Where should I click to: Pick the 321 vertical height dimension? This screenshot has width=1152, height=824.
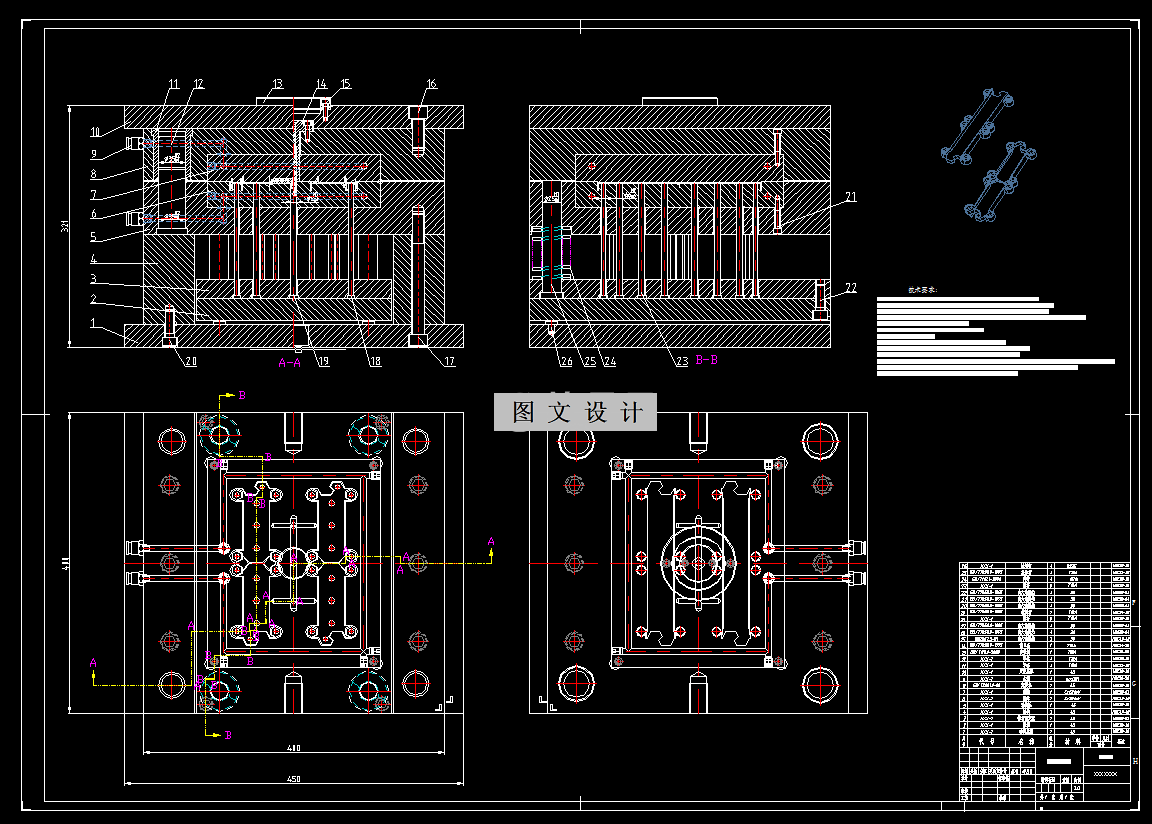pyautogui.click(x=65, y=226)
